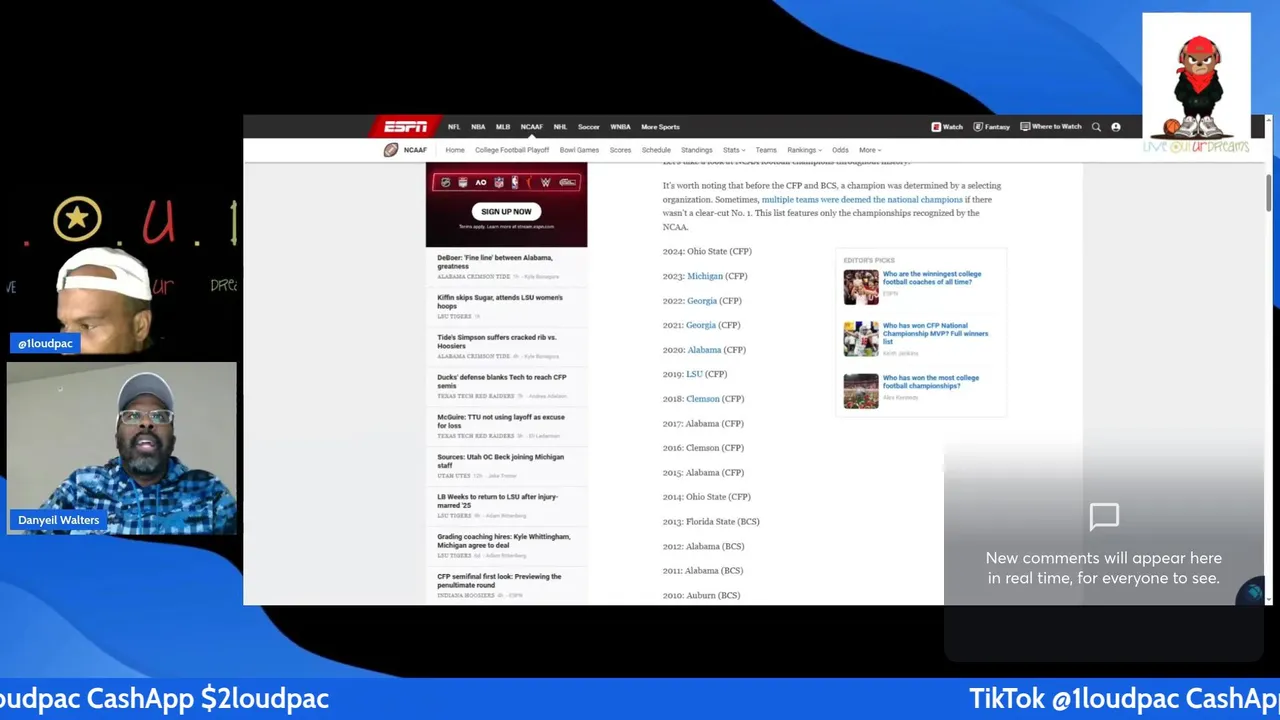Click the Danyeil Walters webcam feed

[121, 448]
